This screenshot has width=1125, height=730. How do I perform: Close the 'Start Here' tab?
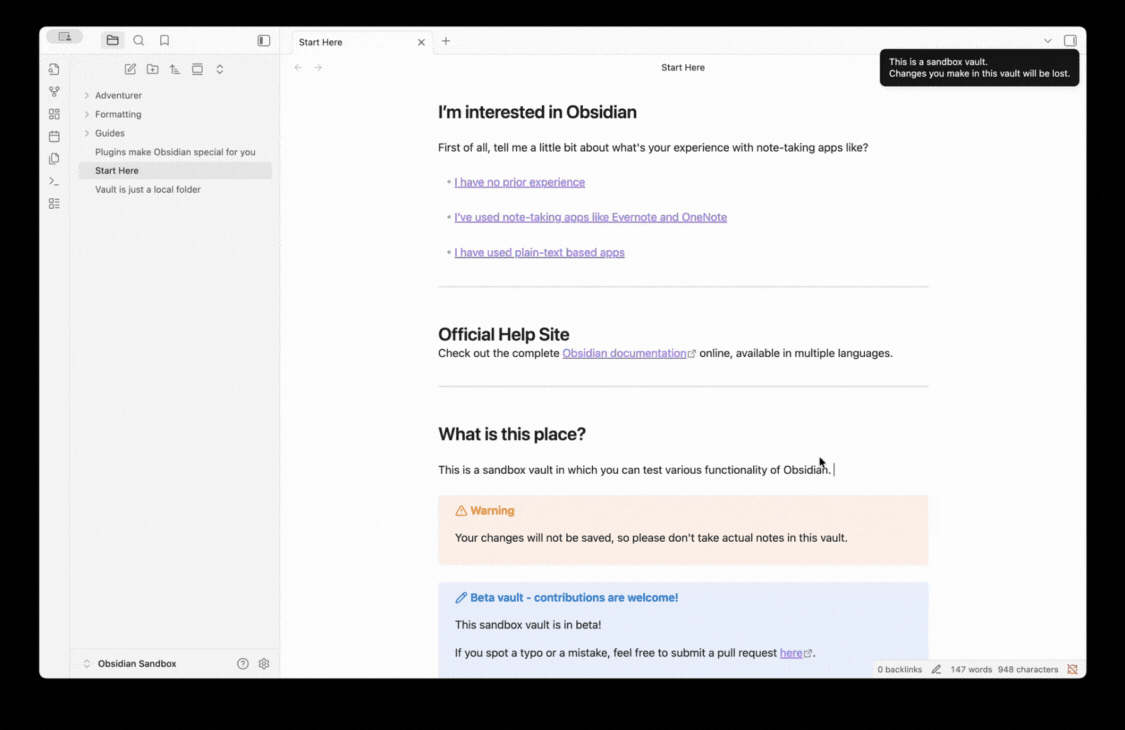pyautogui.click(x=421, y=42)
